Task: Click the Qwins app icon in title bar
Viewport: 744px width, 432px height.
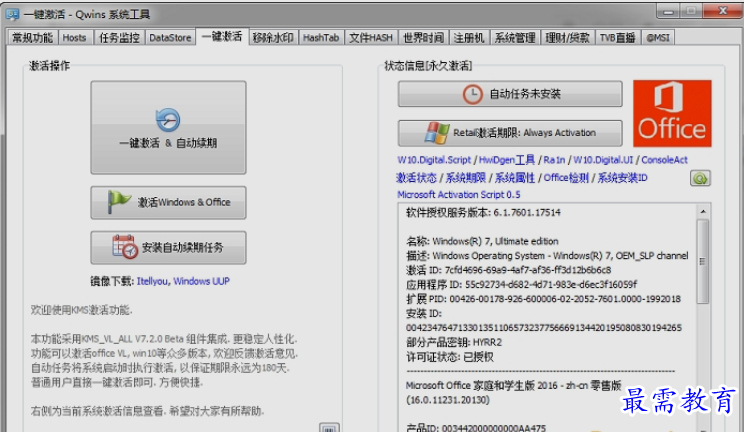Action: tap(12, 14)
